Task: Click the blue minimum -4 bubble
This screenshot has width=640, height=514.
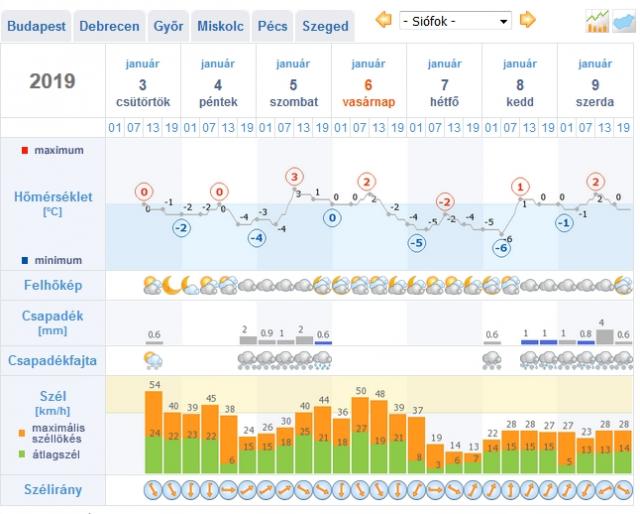Action: point(257,238)
